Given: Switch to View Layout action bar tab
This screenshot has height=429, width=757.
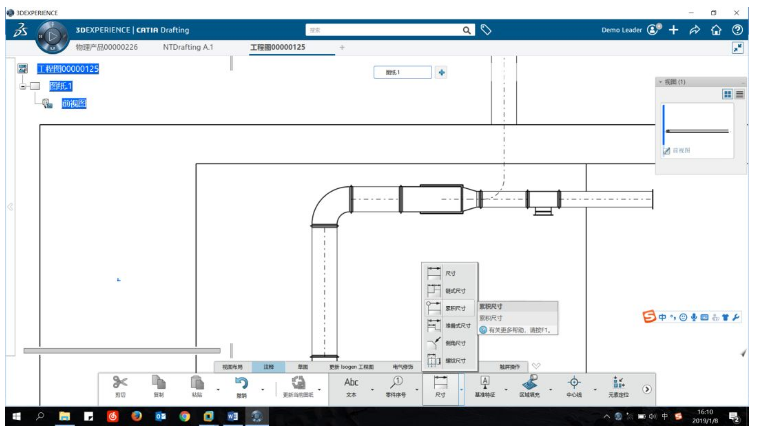Looking at the screenshot, I should 233,367.
